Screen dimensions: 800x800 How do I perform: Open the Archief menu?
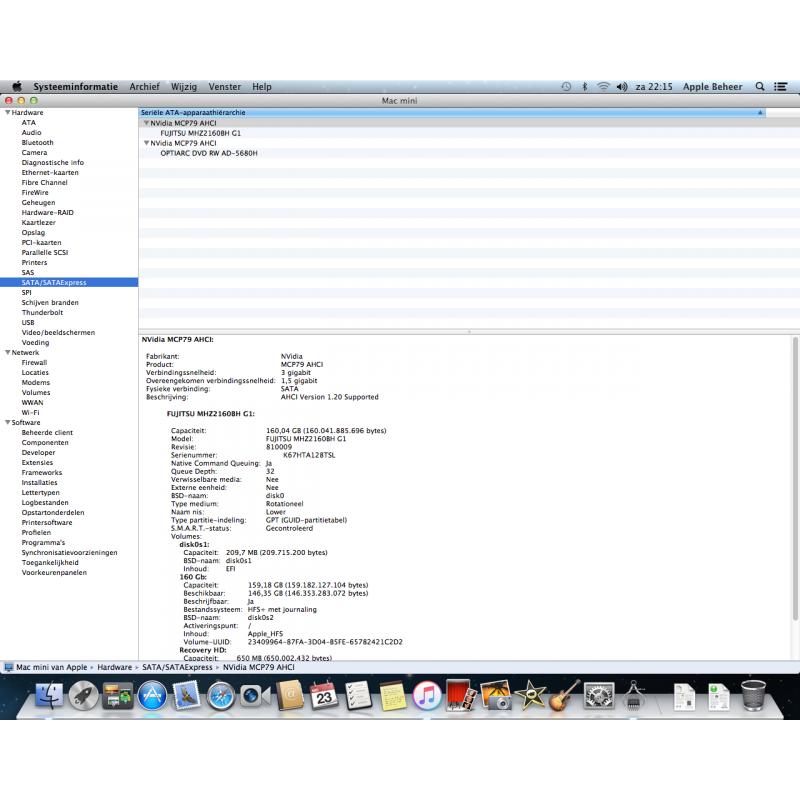click(144, 86)
